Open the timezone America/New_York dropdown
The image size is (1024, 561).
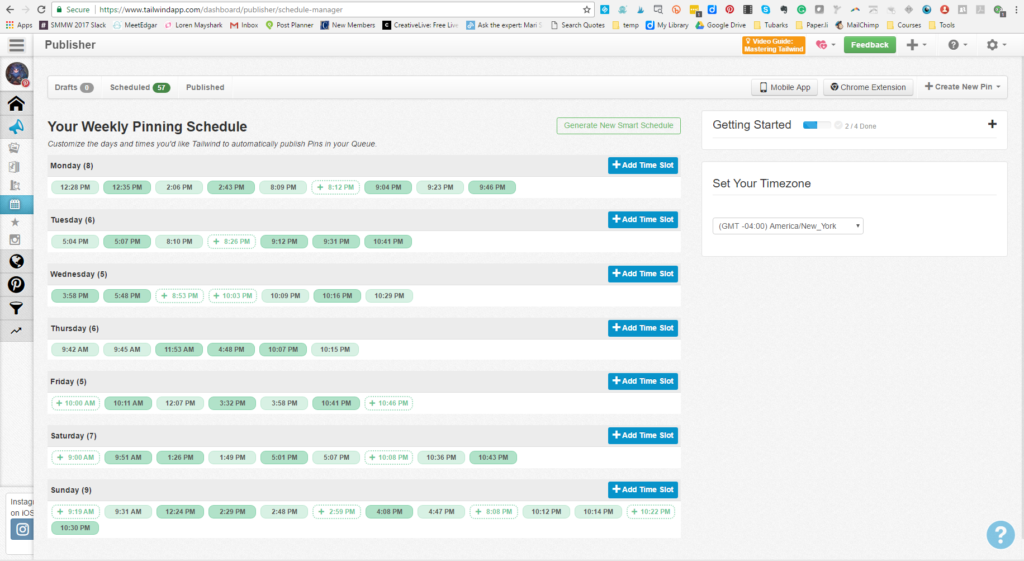(x=787, y=226)
